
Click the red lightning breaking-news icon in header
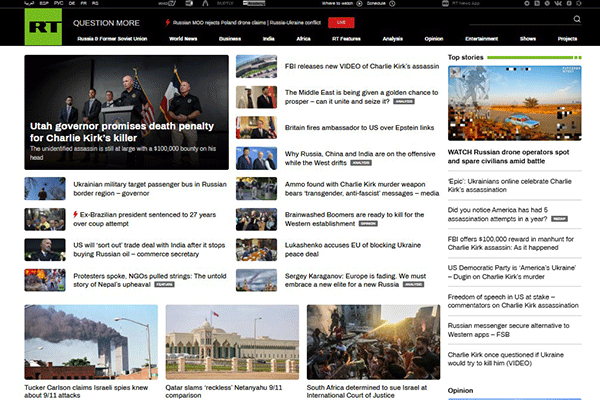[167, 23]
